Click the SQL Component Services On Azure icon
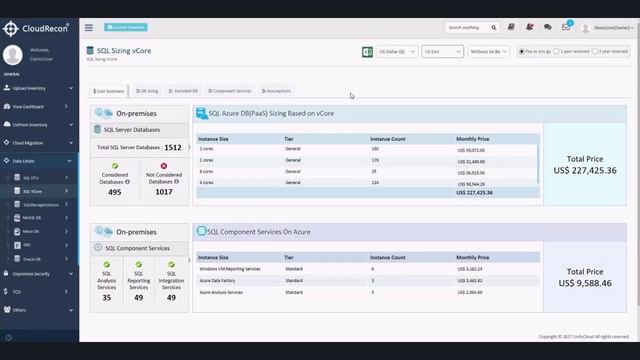This screenshot has height=360, width=640. tap(201, 231)
